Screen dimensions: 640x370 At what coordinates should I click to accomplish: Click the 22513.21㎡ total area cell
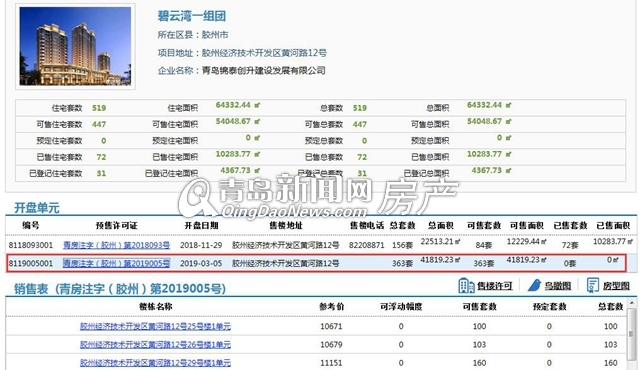(x=440, y=241)
